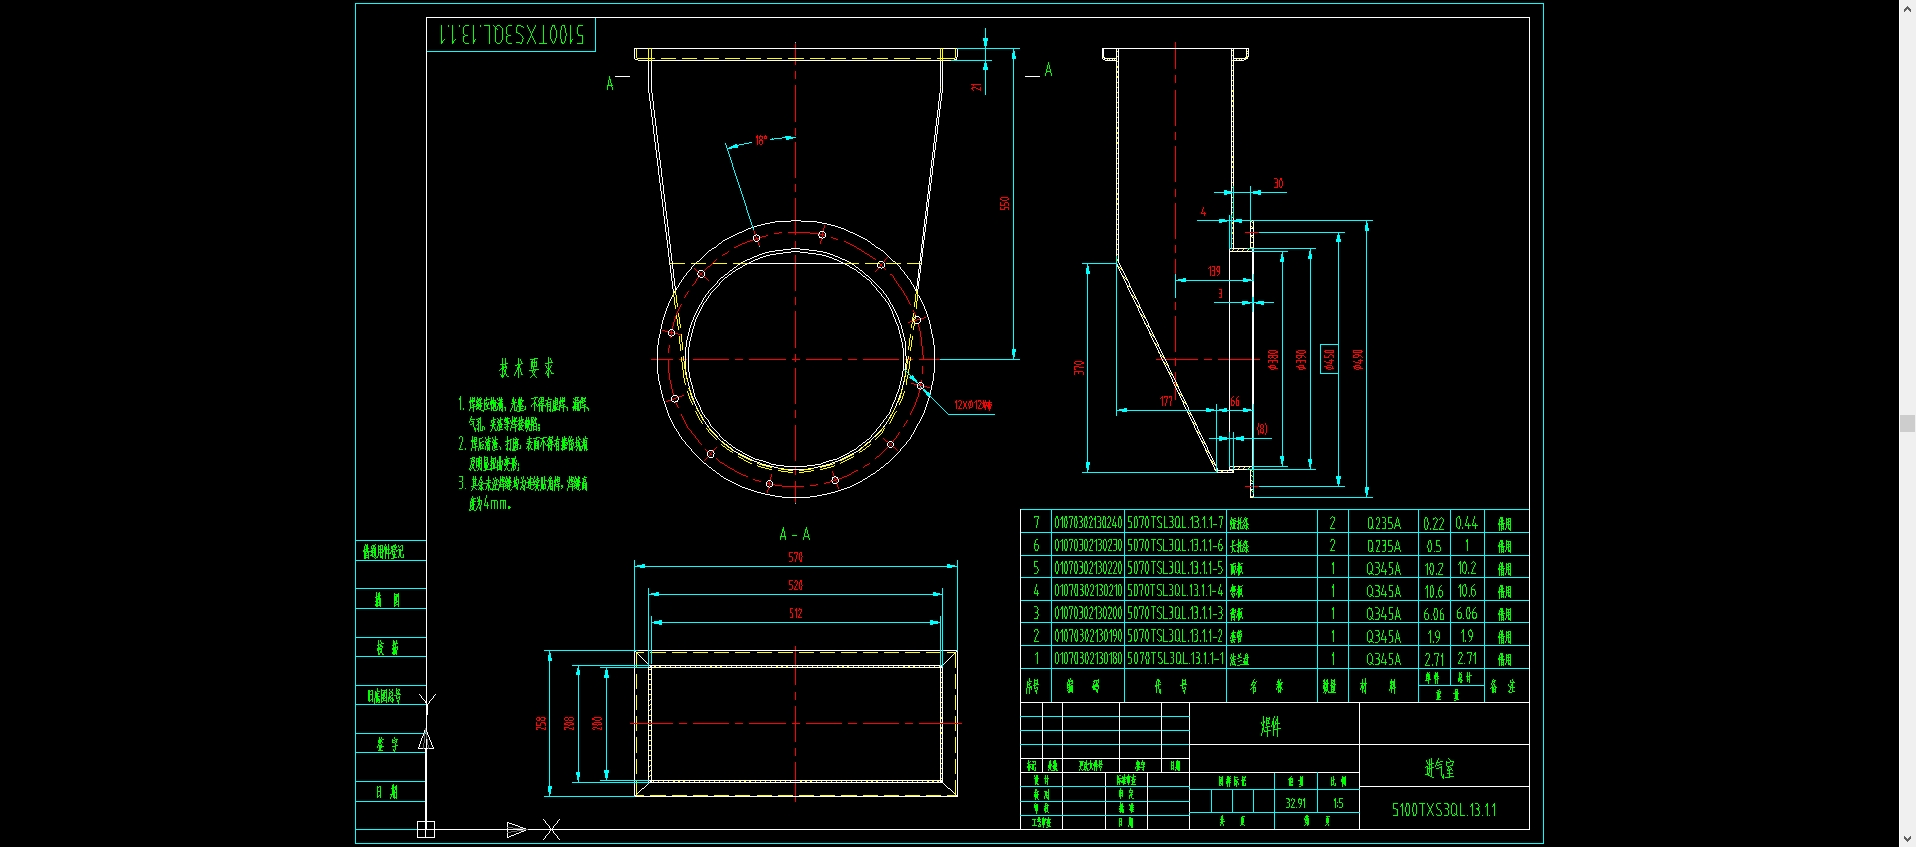
Task: Select the 12Xφ12 hole callout
Action: click(x=973, y=405)
